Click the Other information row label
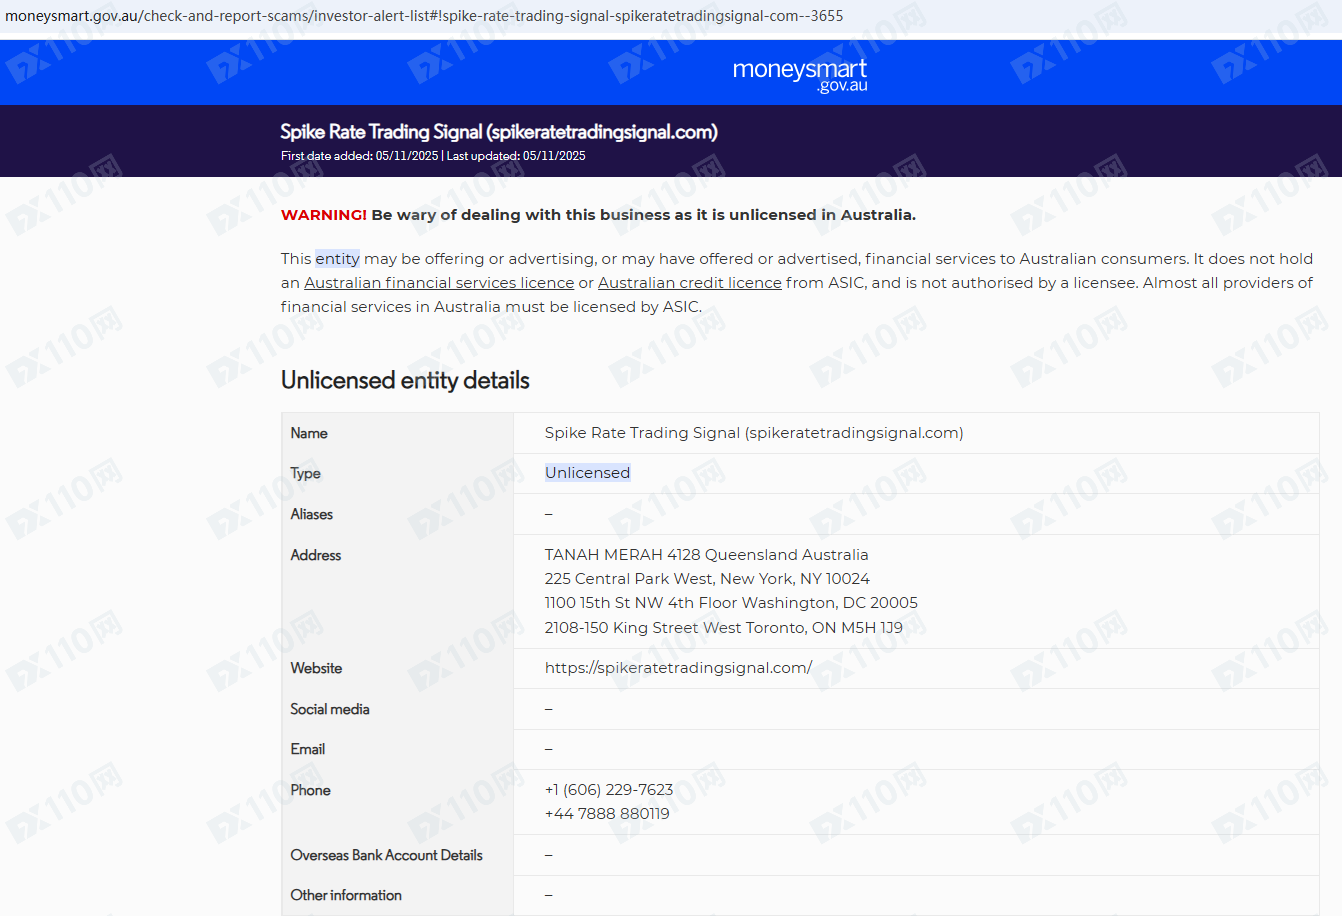The image size is (1342, 916). pos(346,895)
